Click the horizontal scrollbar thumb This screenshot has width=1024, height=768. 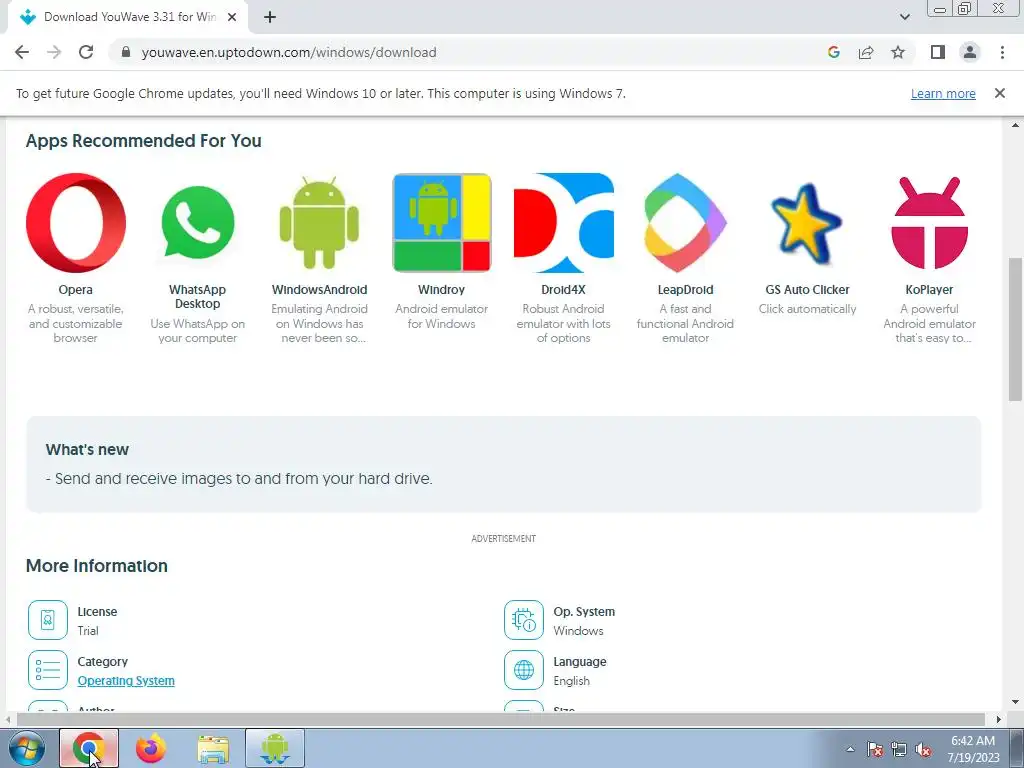(x=501, y=719)
